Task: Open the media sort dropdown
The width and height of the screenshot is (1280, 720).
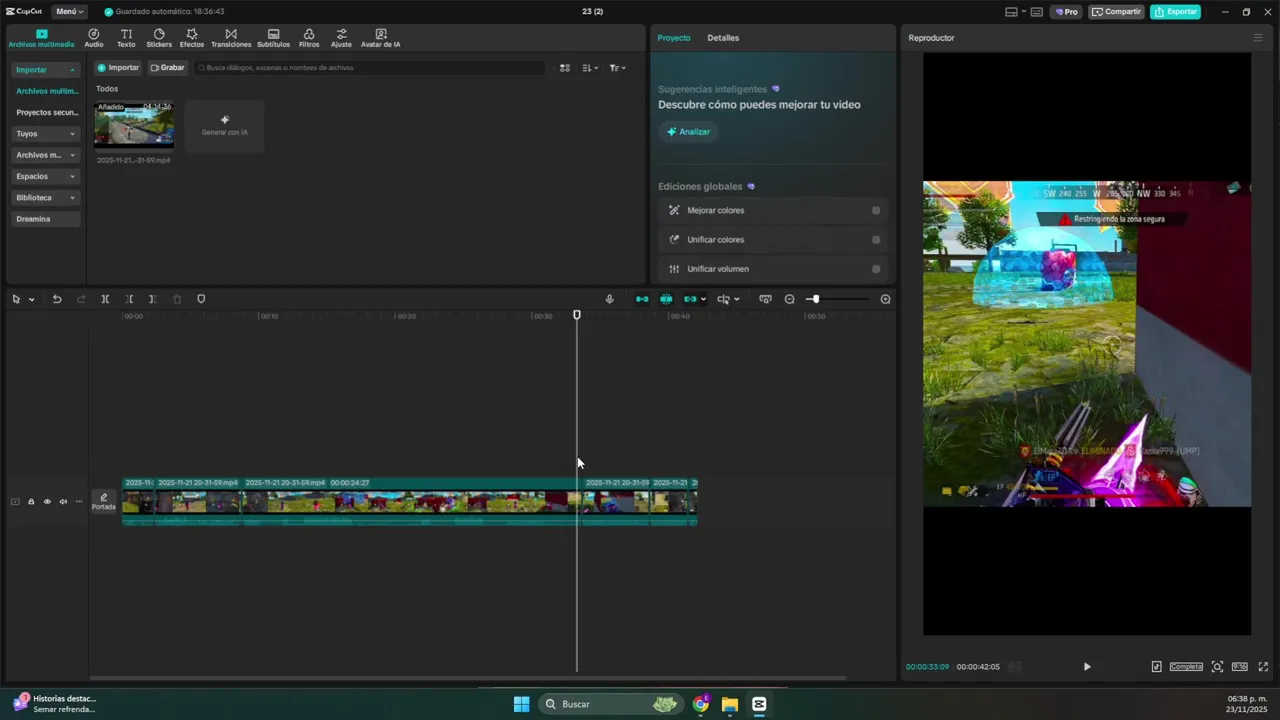Action: click(x=590, y=68)
